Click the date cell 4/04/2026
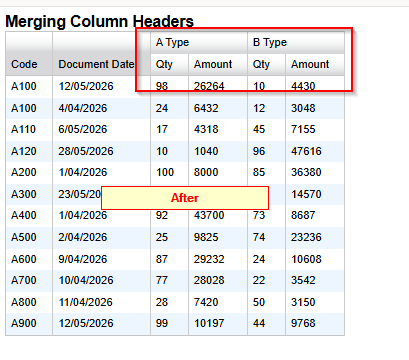This screenshot has height=360, width=409. pos(101,108)
